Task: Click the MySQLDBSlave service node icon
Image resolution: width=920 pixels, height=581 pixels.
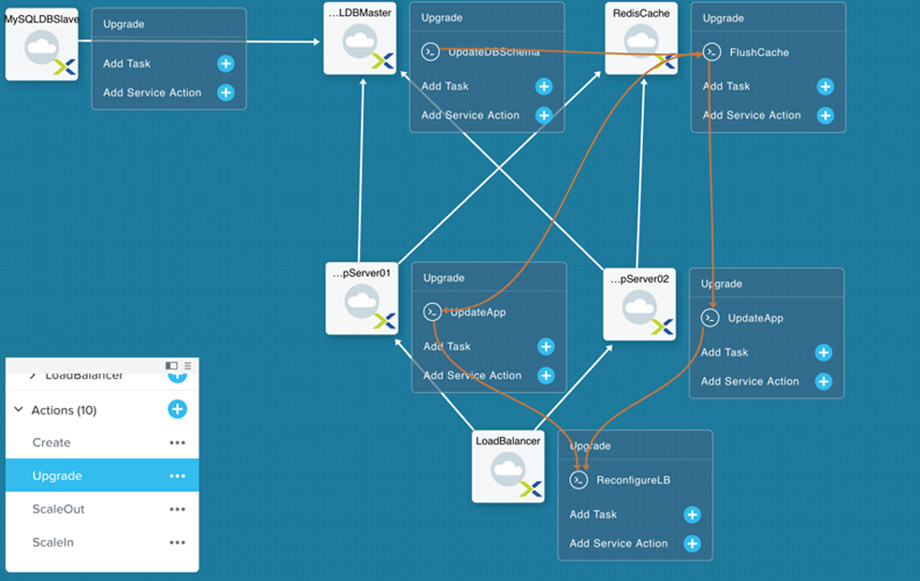Action: click(42, 50)
